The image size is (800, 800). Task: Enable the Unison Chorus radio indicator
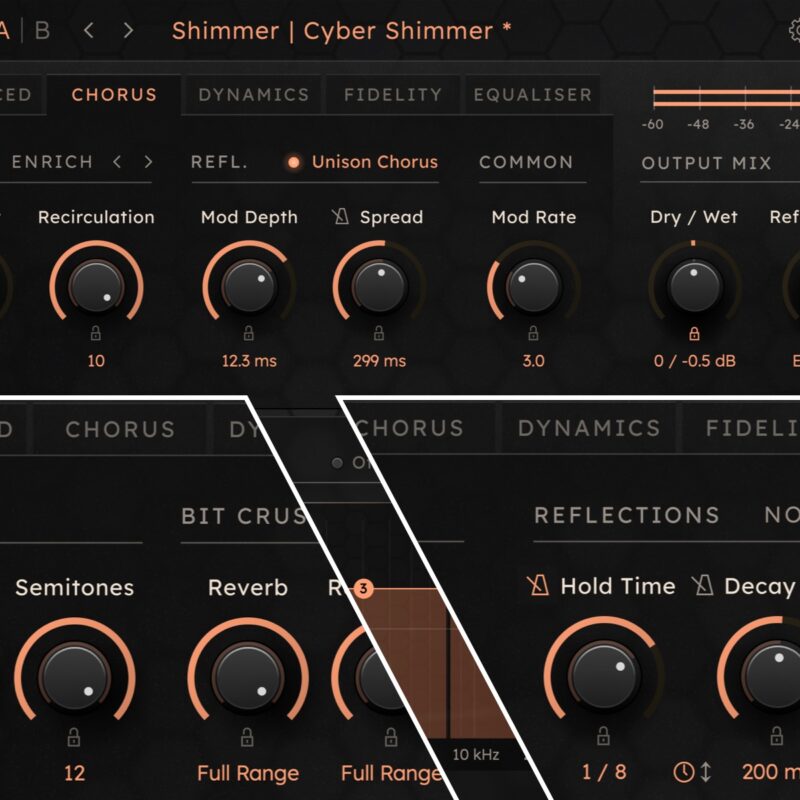tap(293, 162)
